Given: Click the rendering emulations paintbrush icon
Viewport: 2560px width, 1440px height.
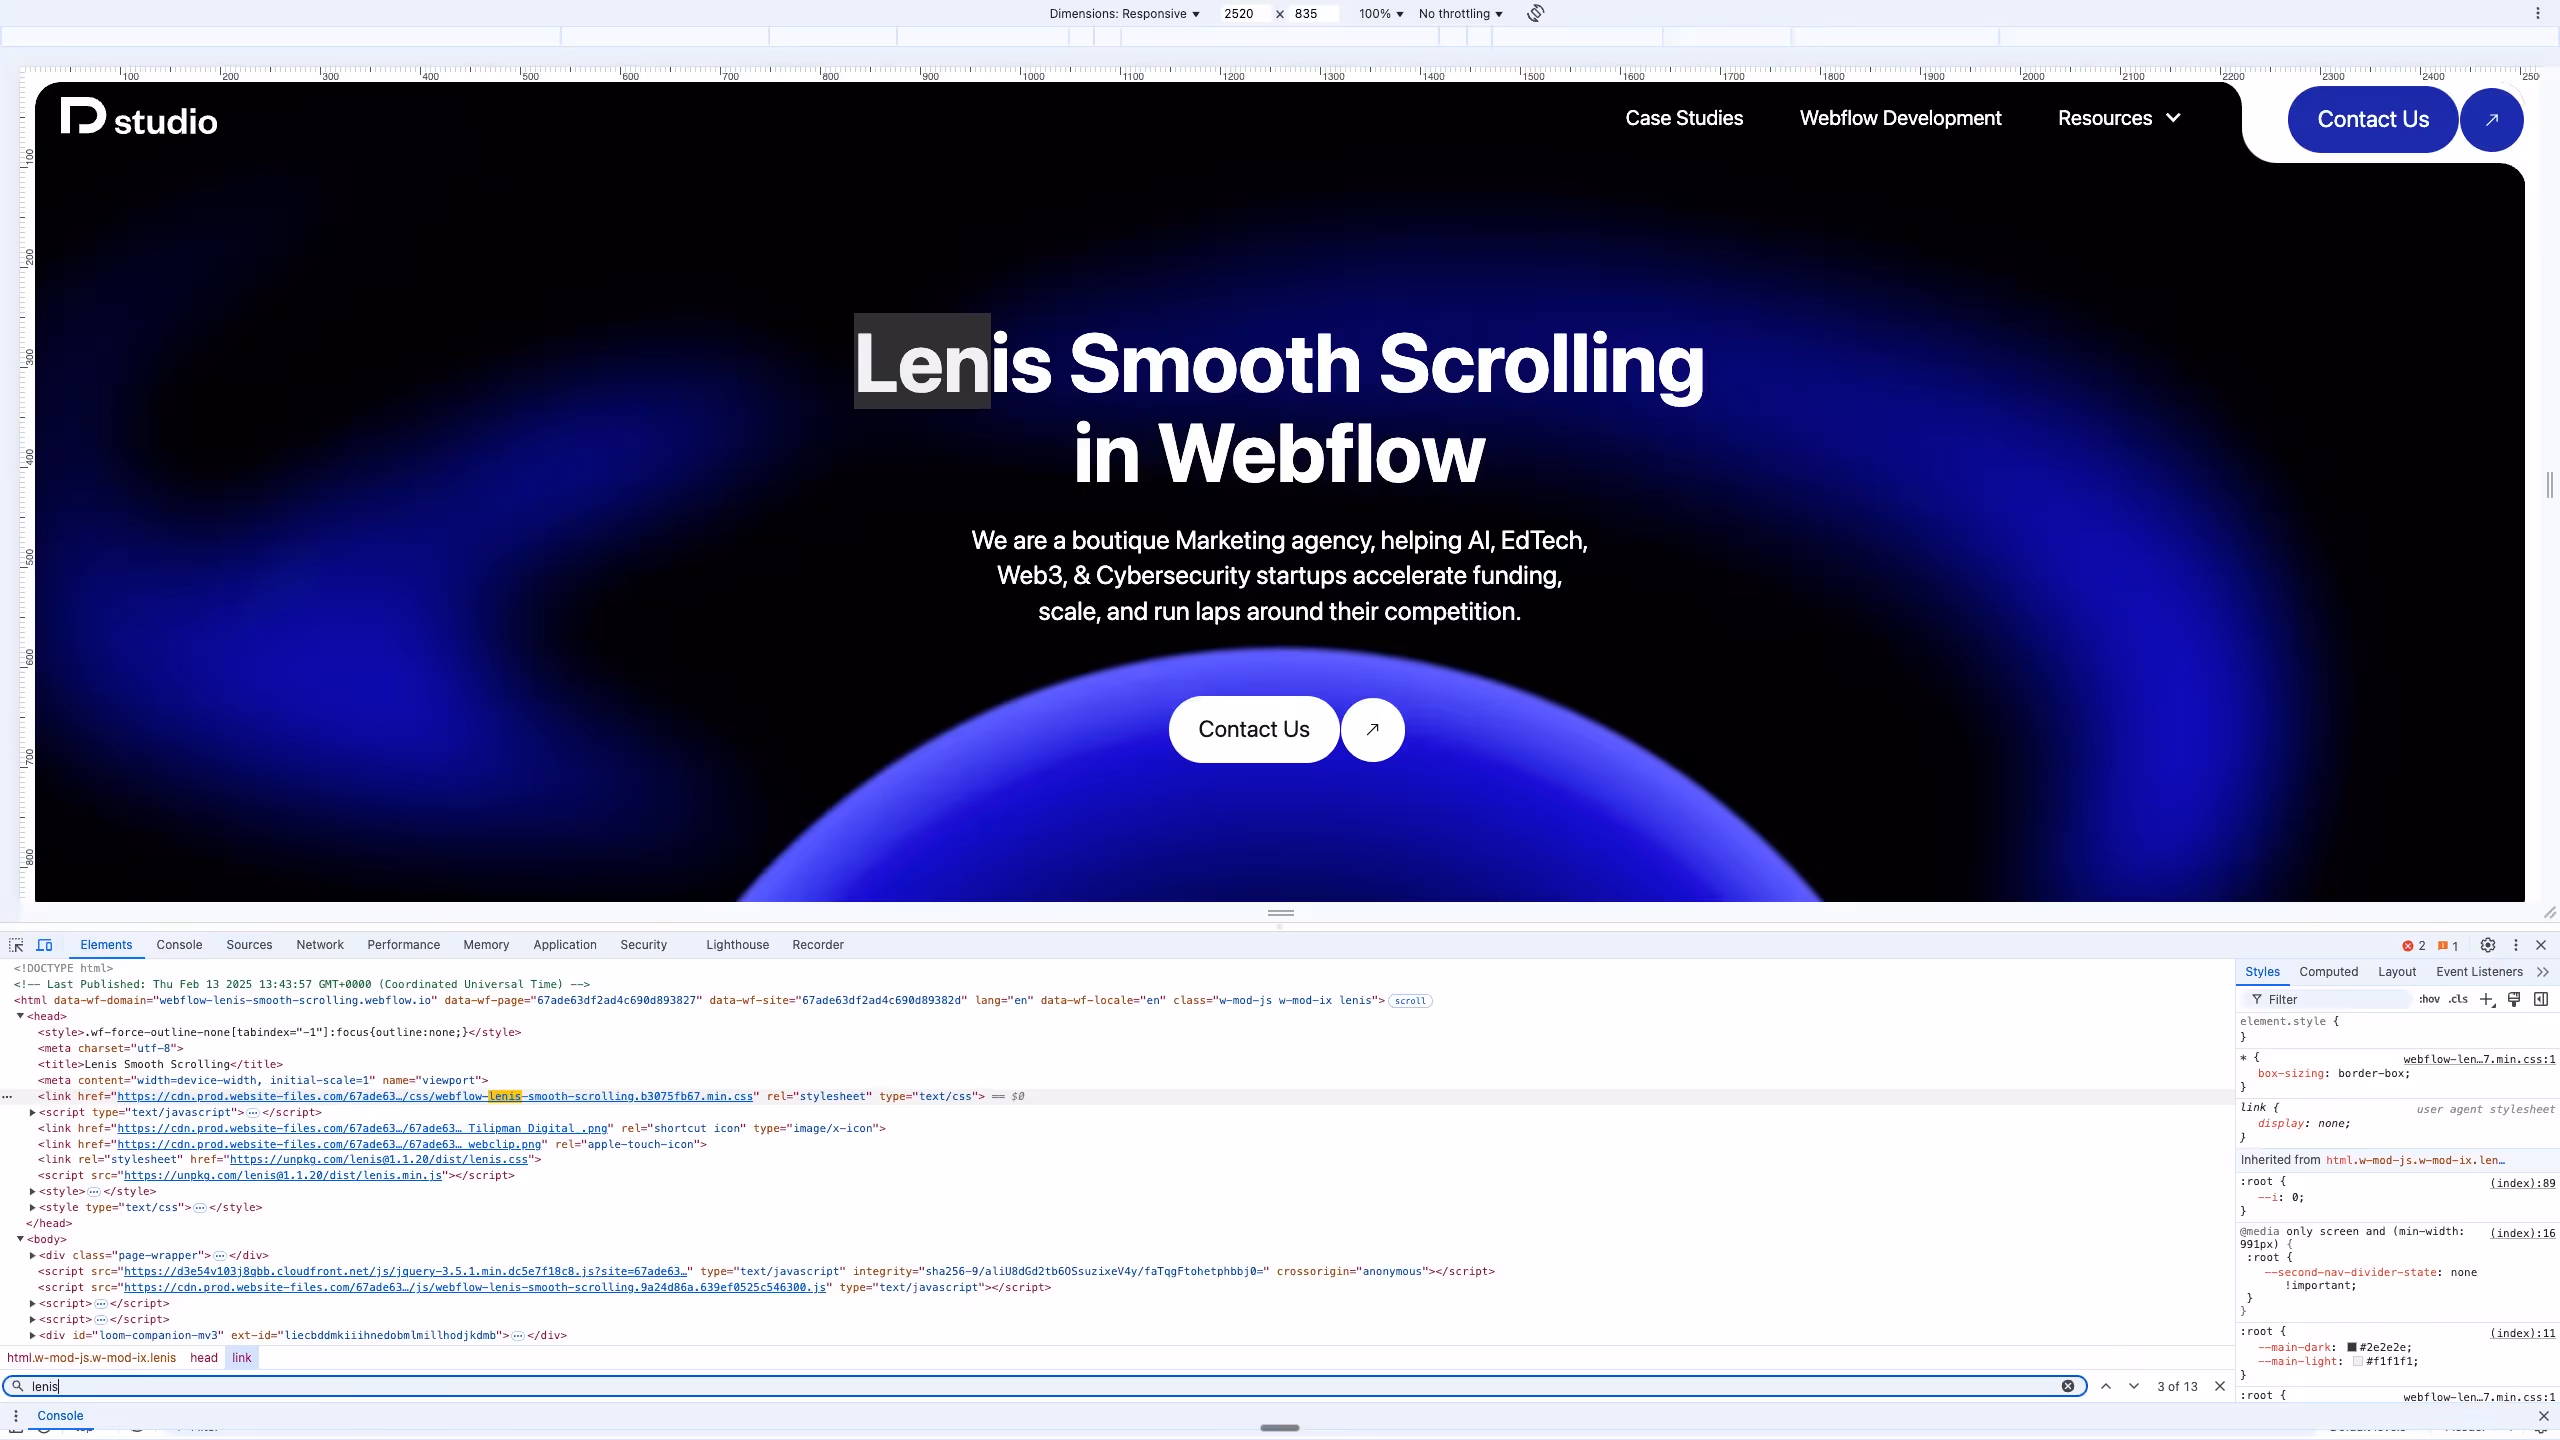Looking at the screenshot, I should point(2514,999).
